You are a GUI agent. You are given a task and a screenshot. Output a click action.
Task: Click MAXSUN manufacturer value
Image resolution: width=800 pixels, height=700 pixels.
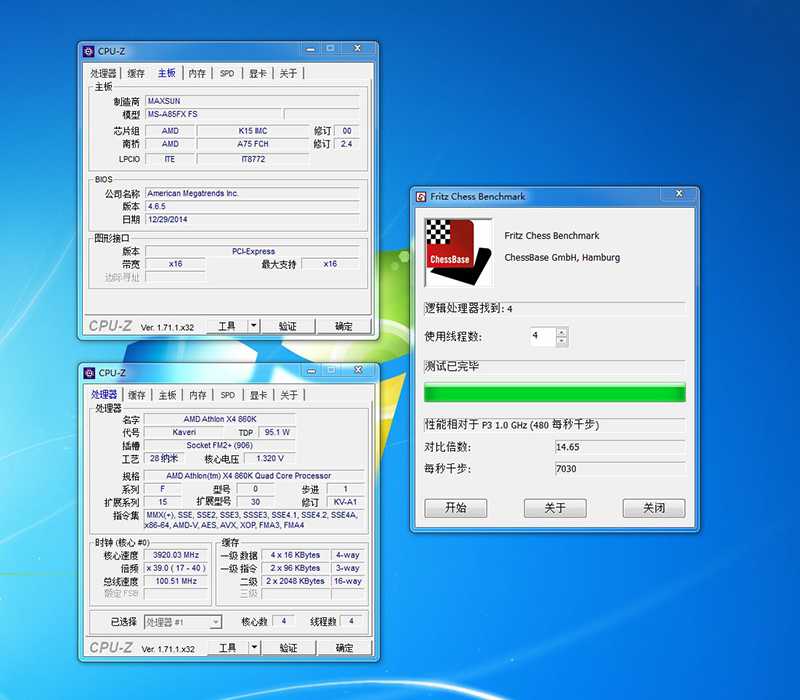pos(252,101)
